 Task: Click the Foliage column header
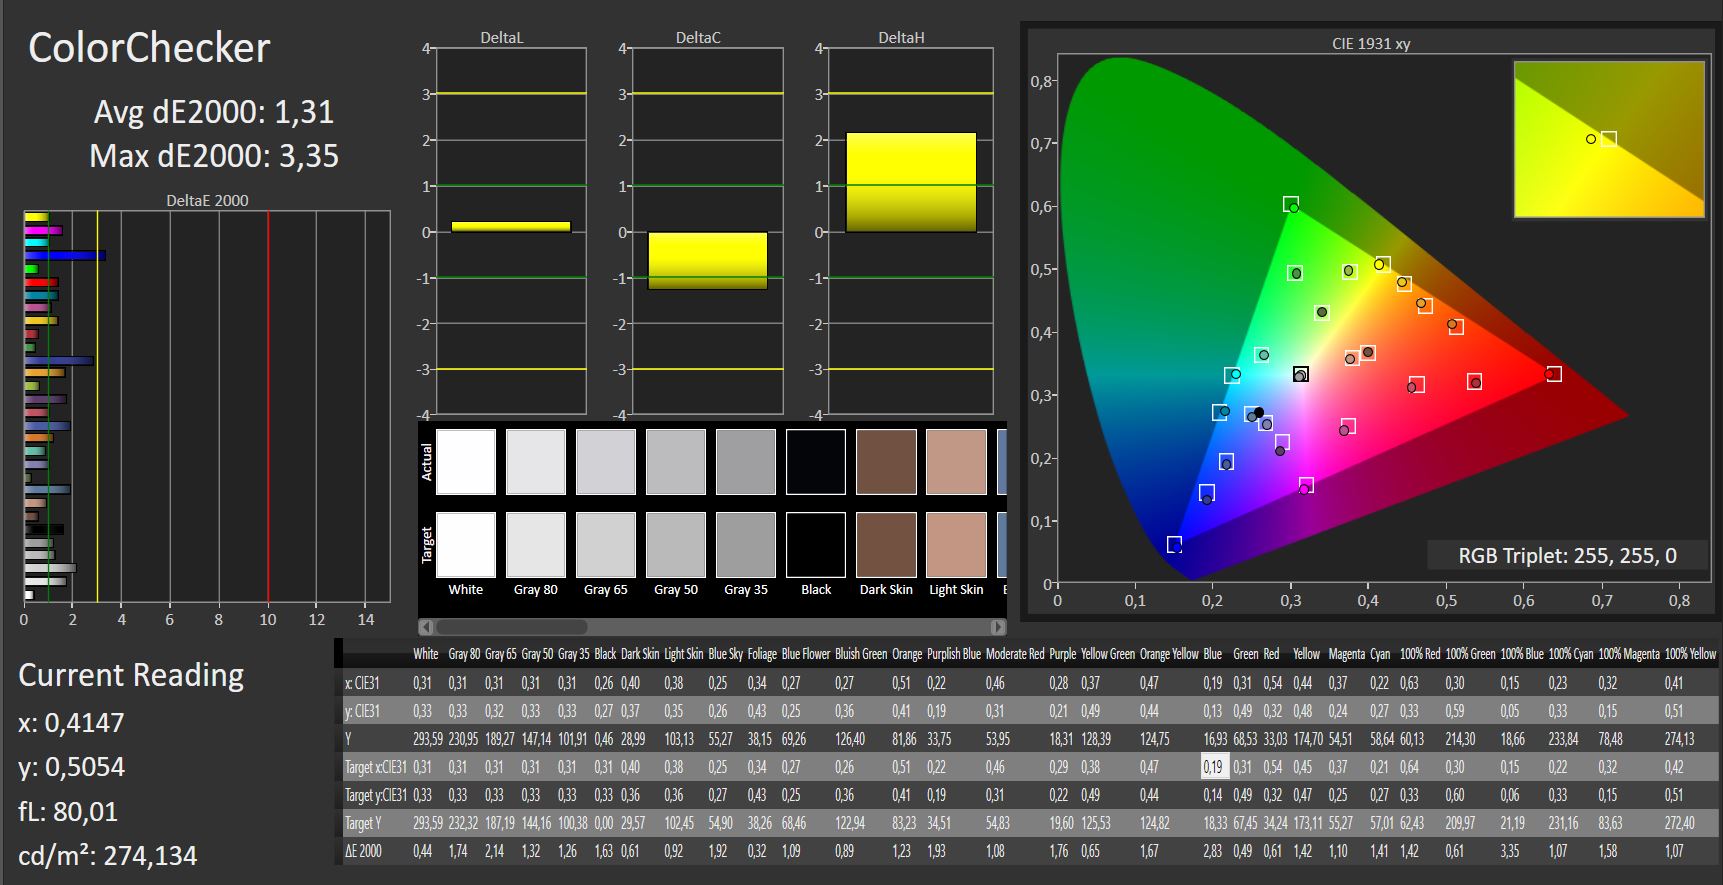[762, 654]
